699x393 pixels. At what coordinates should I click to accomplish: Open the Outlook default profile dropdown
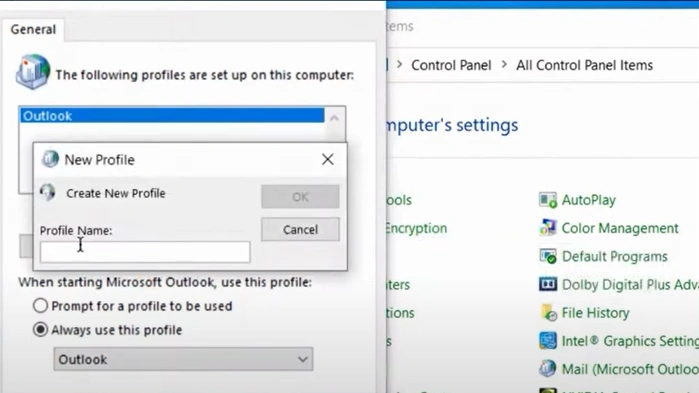point(183,359)
